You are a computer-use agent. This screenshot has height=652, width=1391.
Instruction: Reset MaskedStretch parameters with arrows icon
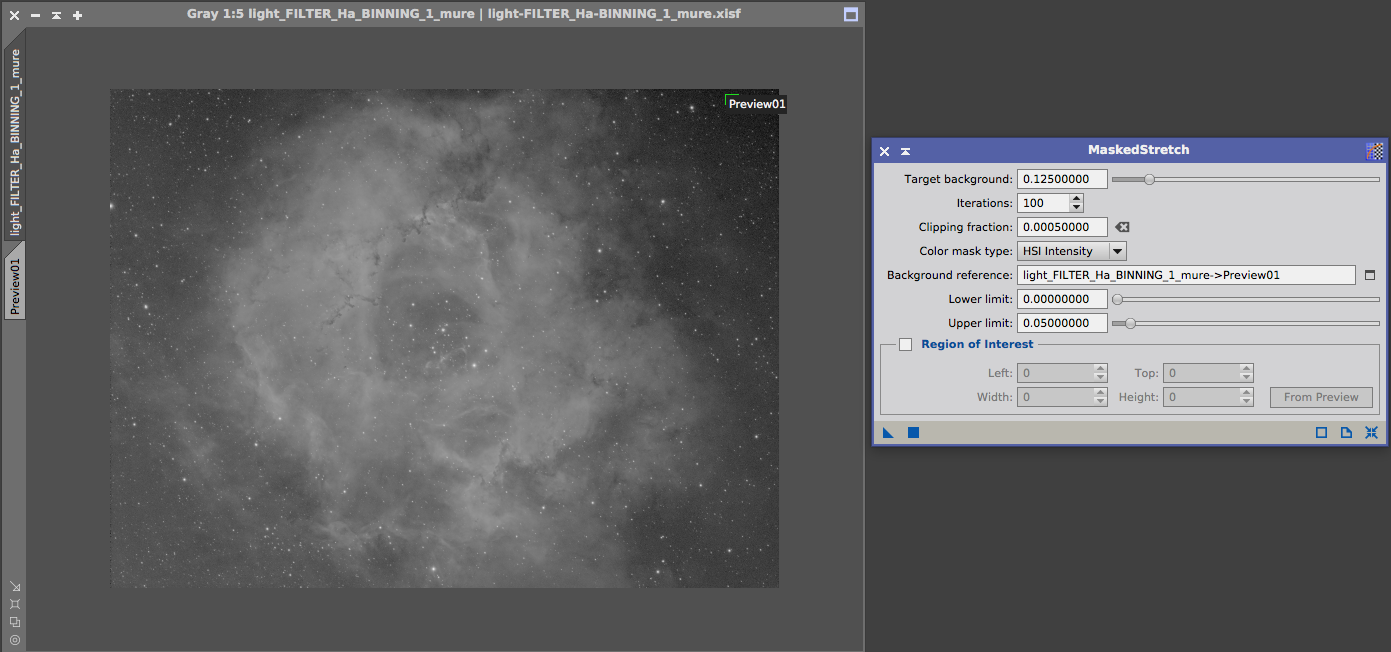[1371, 433]
